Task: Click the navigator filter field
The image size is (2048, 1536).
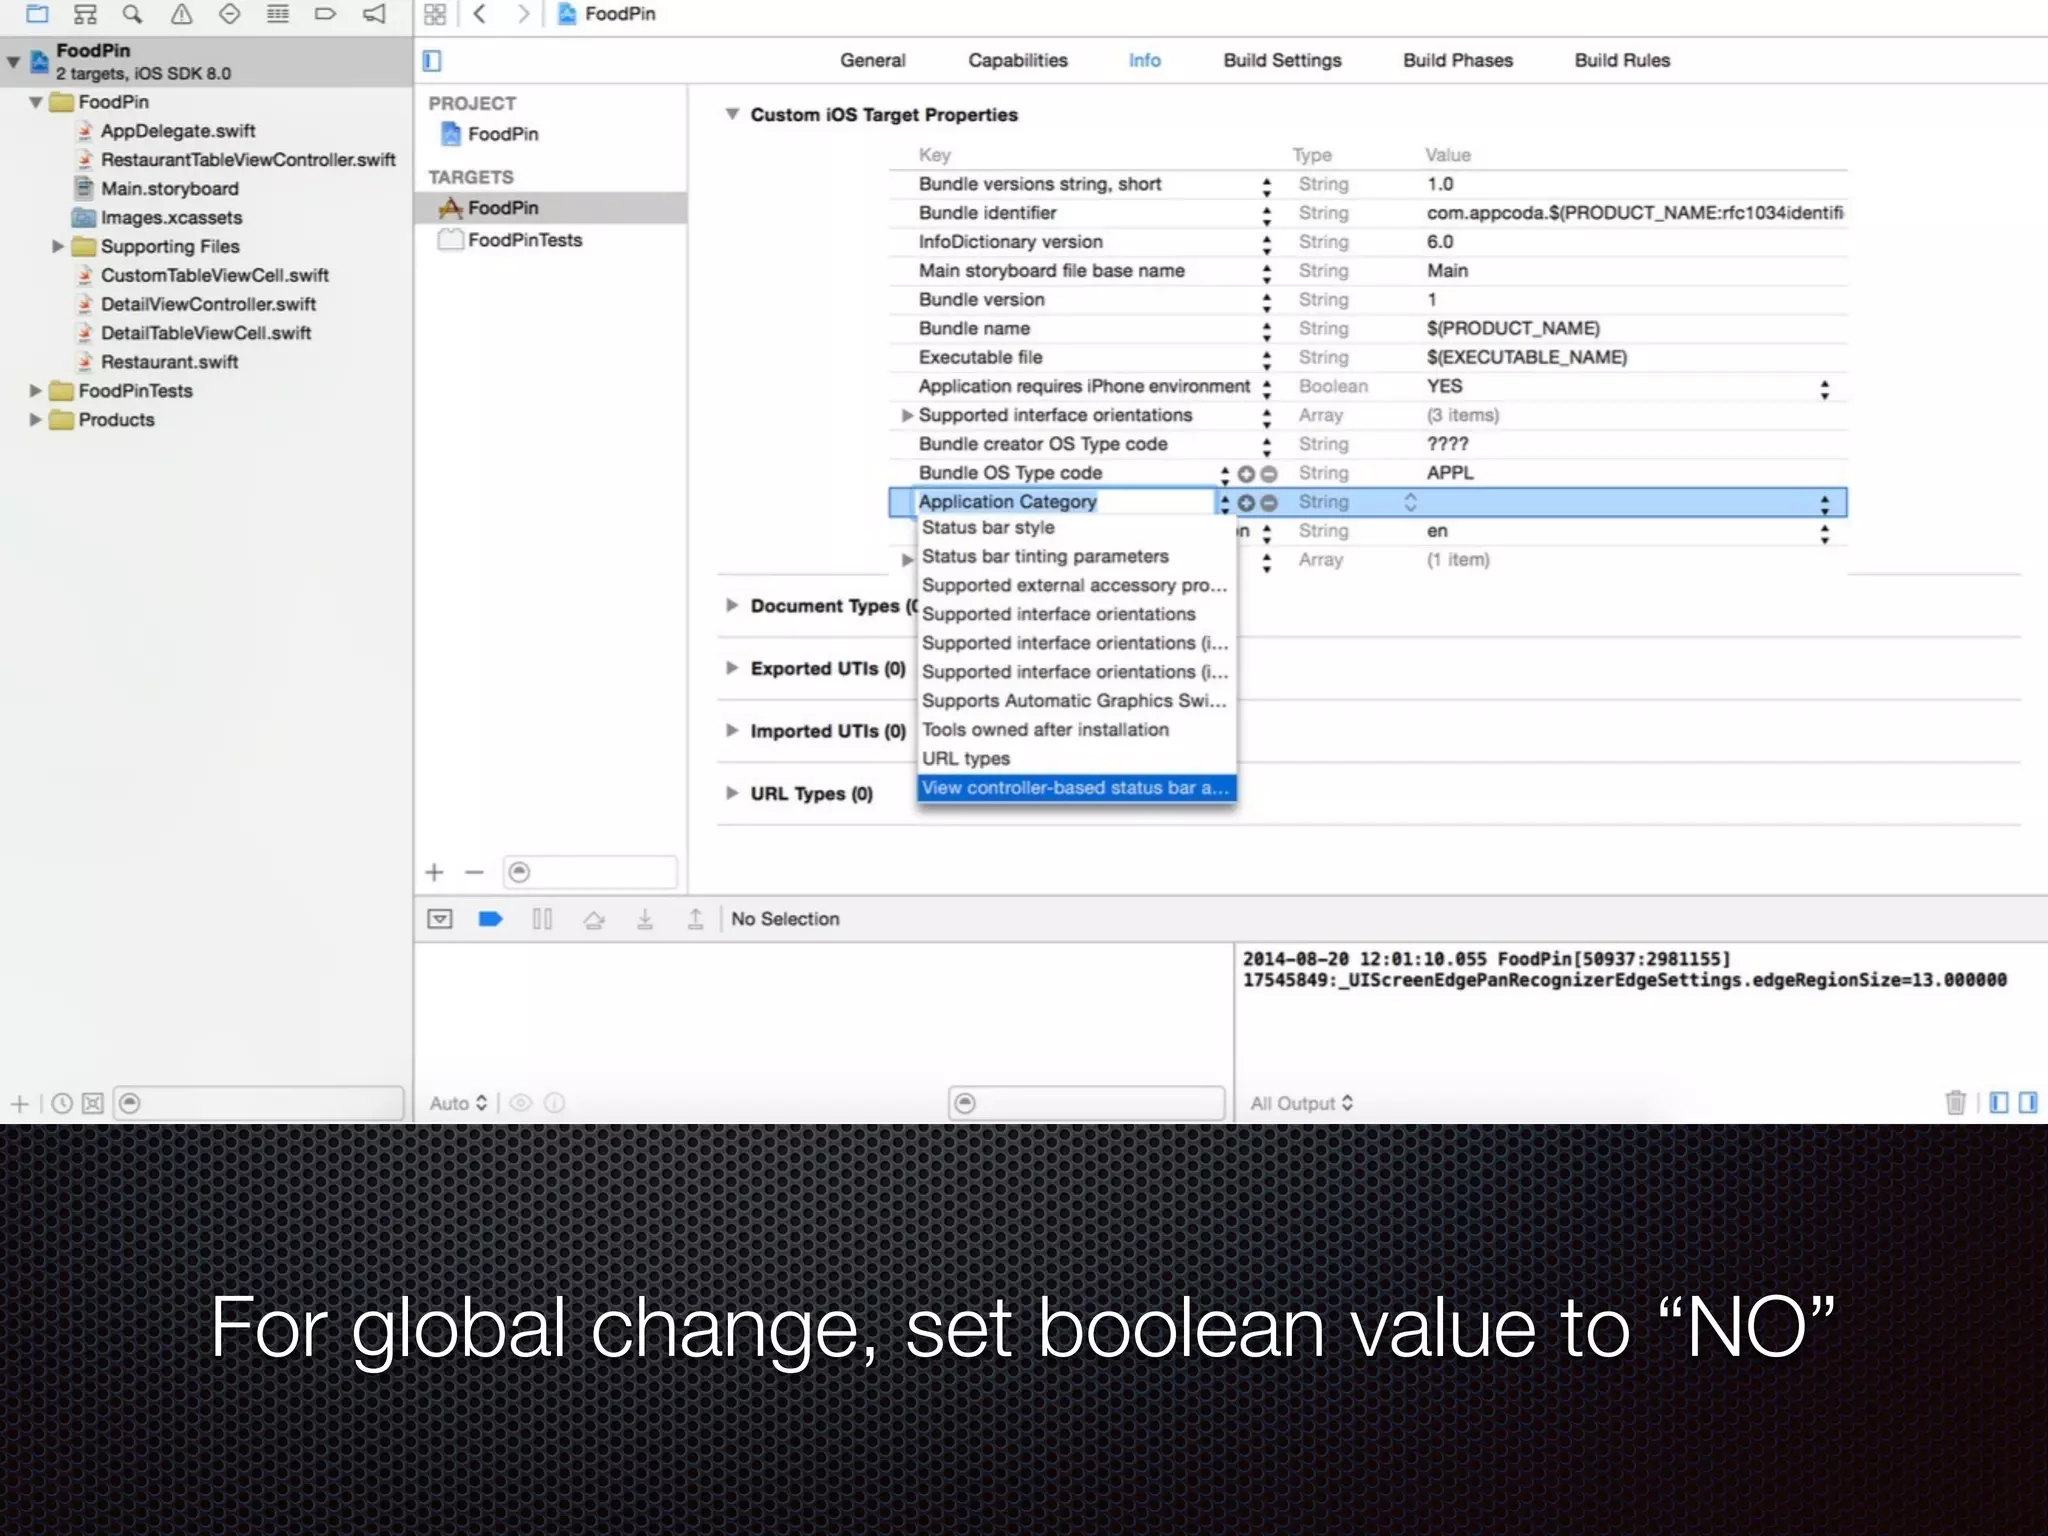Action: (x=259, y=1103)
